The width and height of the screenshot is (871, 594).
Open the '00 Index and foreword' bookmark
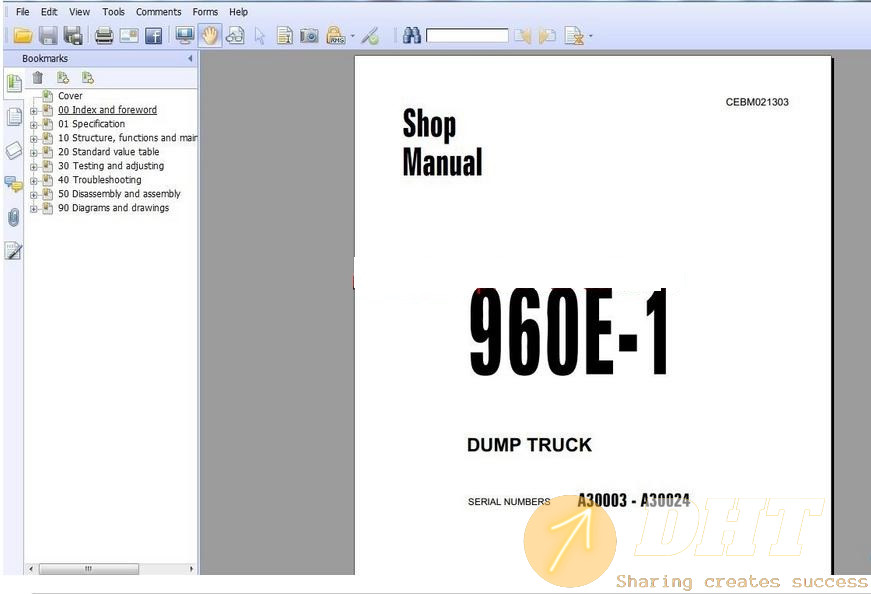click(x=107, y=110)
